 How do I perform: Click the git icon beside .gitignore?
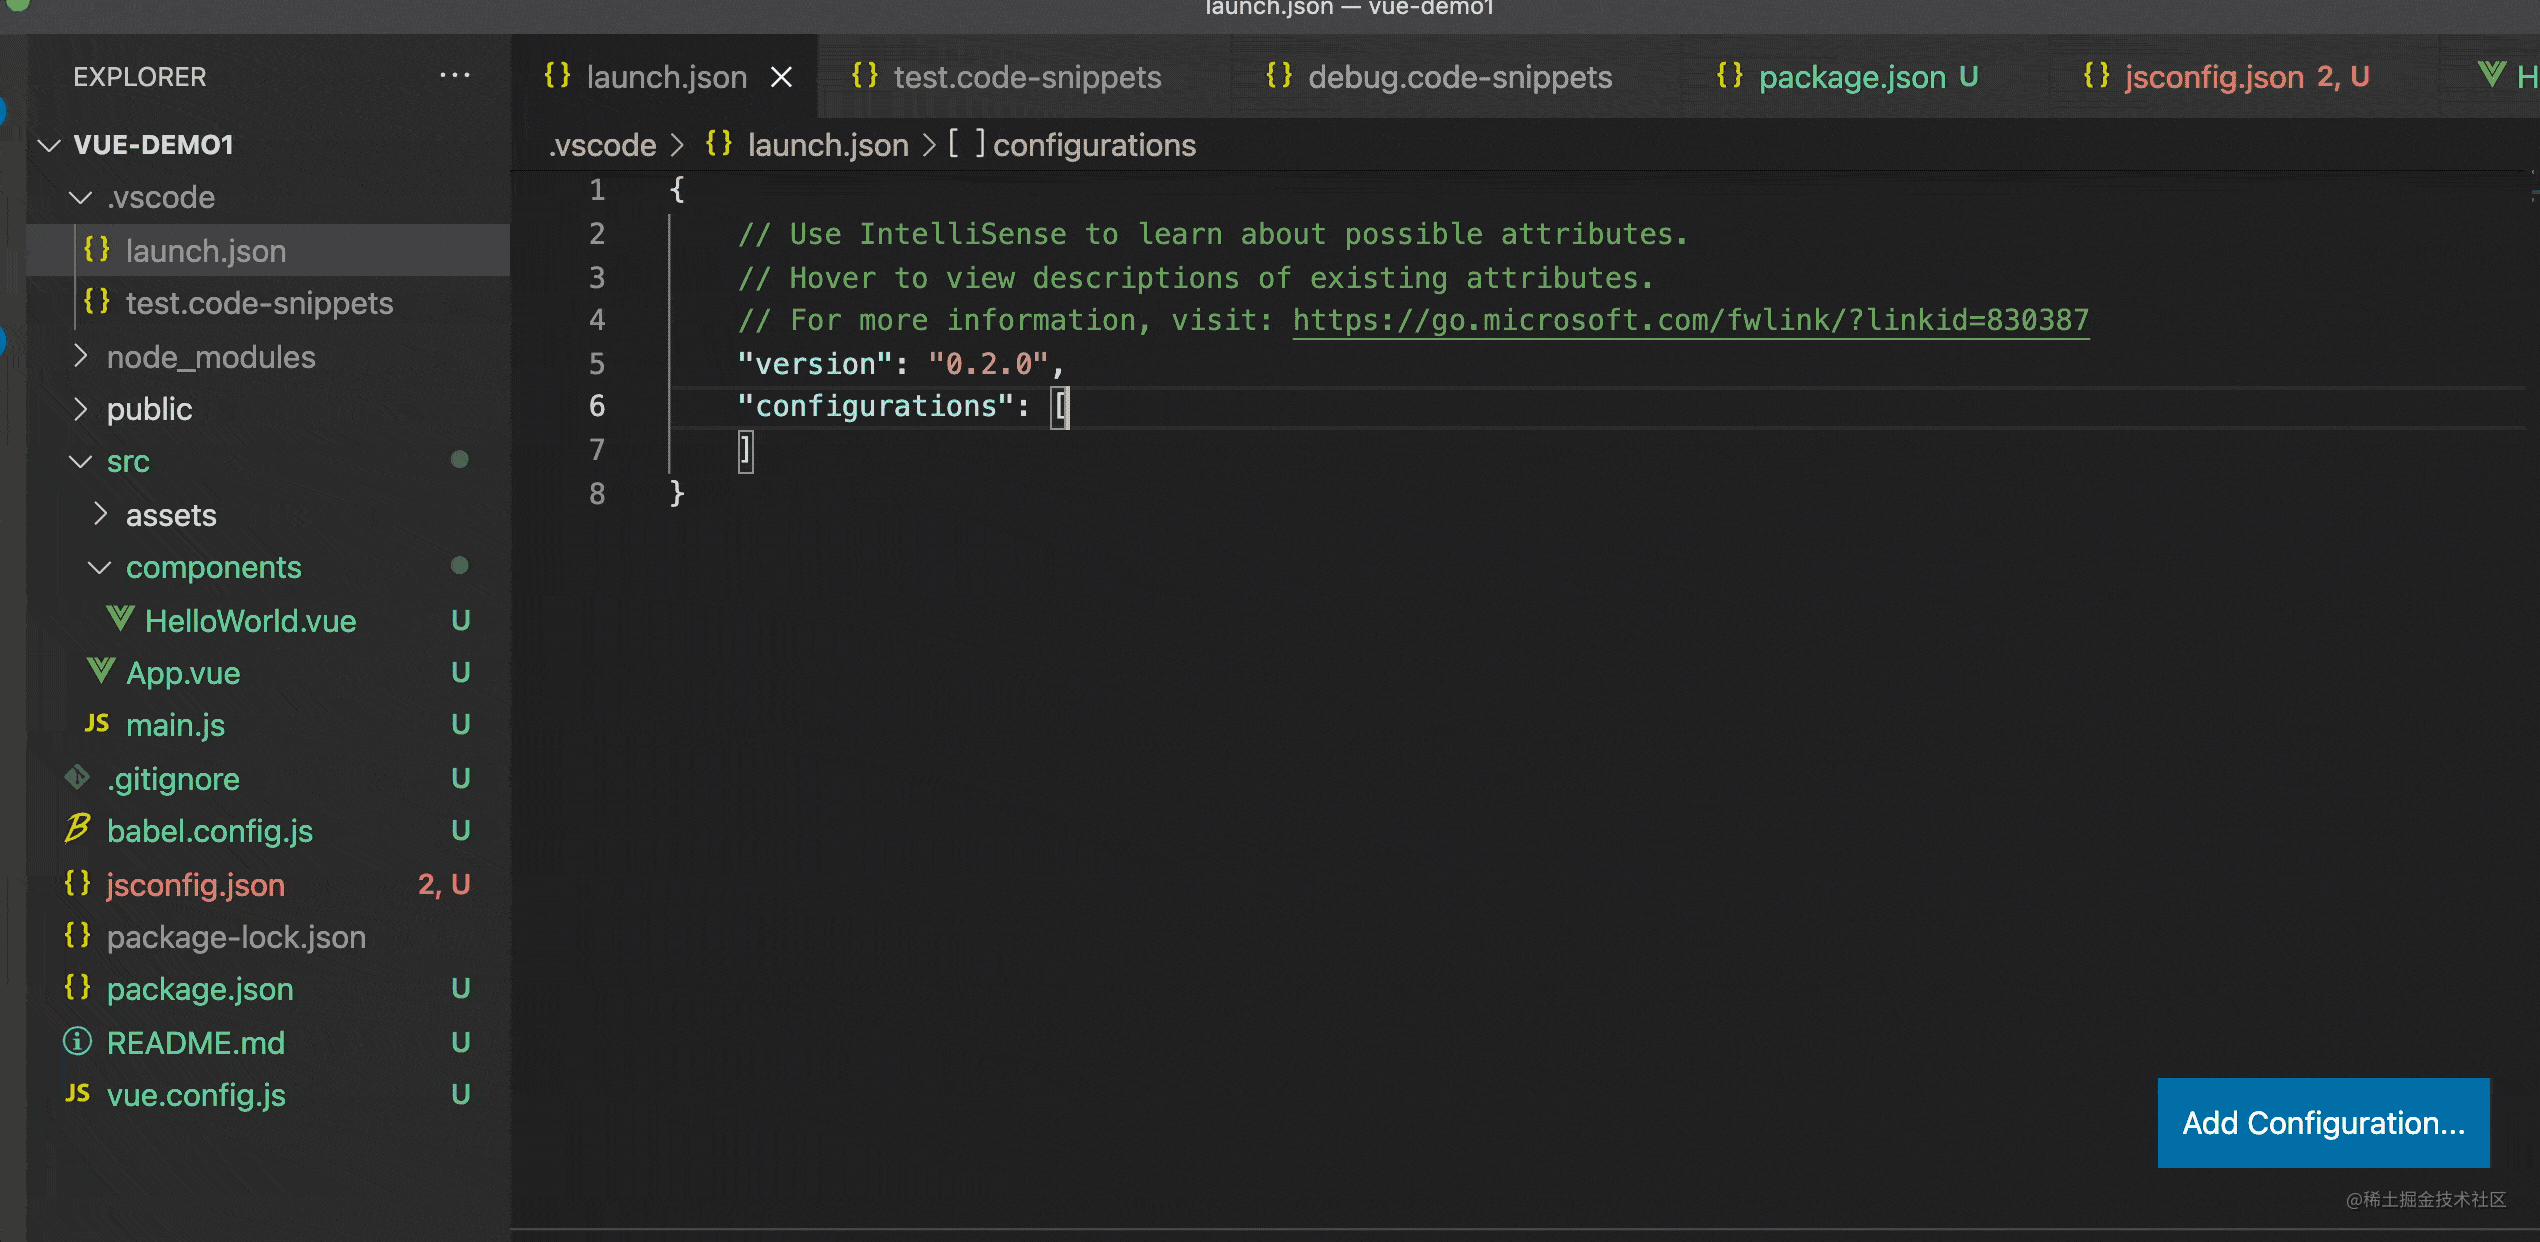click(x=78, y=778)
